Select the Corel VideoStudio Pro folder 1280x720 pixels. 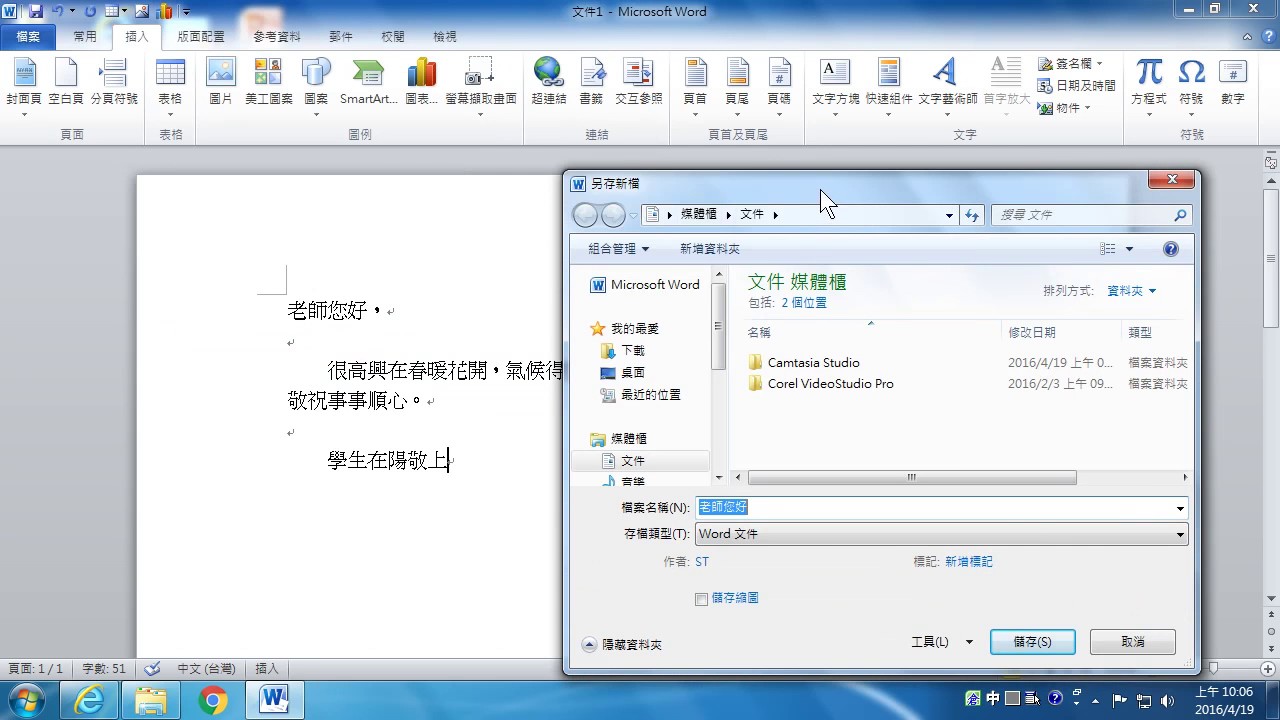(830, 384)
